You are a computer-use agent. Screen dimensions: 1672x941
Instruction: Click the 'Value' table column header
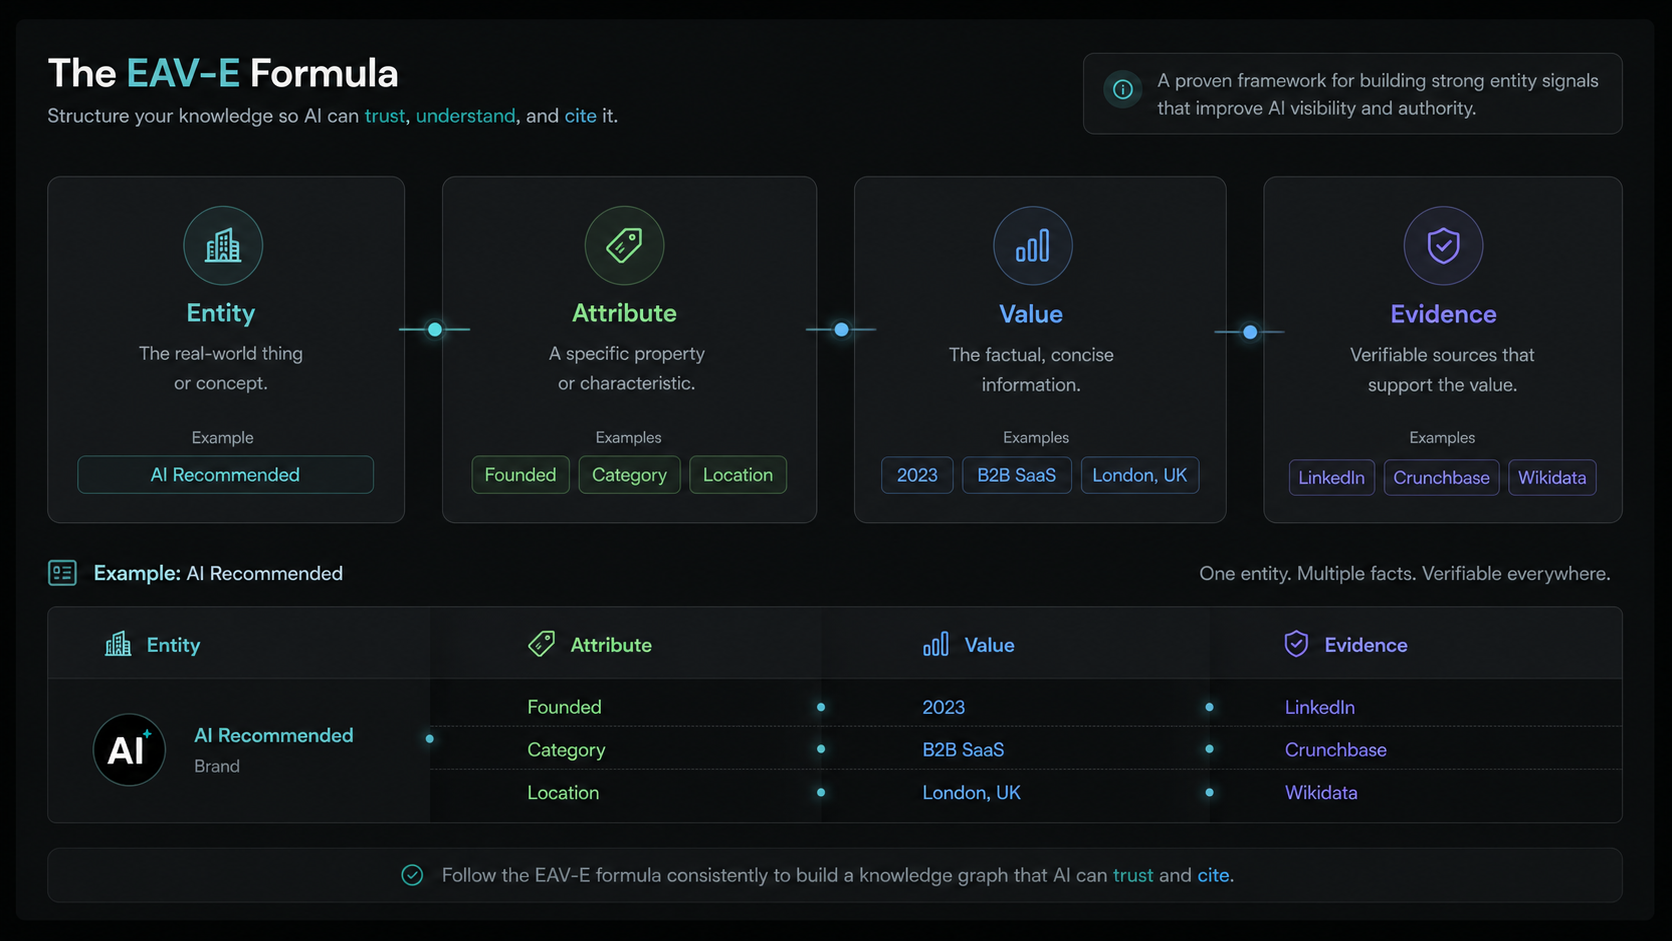click(x=990, y=645)
